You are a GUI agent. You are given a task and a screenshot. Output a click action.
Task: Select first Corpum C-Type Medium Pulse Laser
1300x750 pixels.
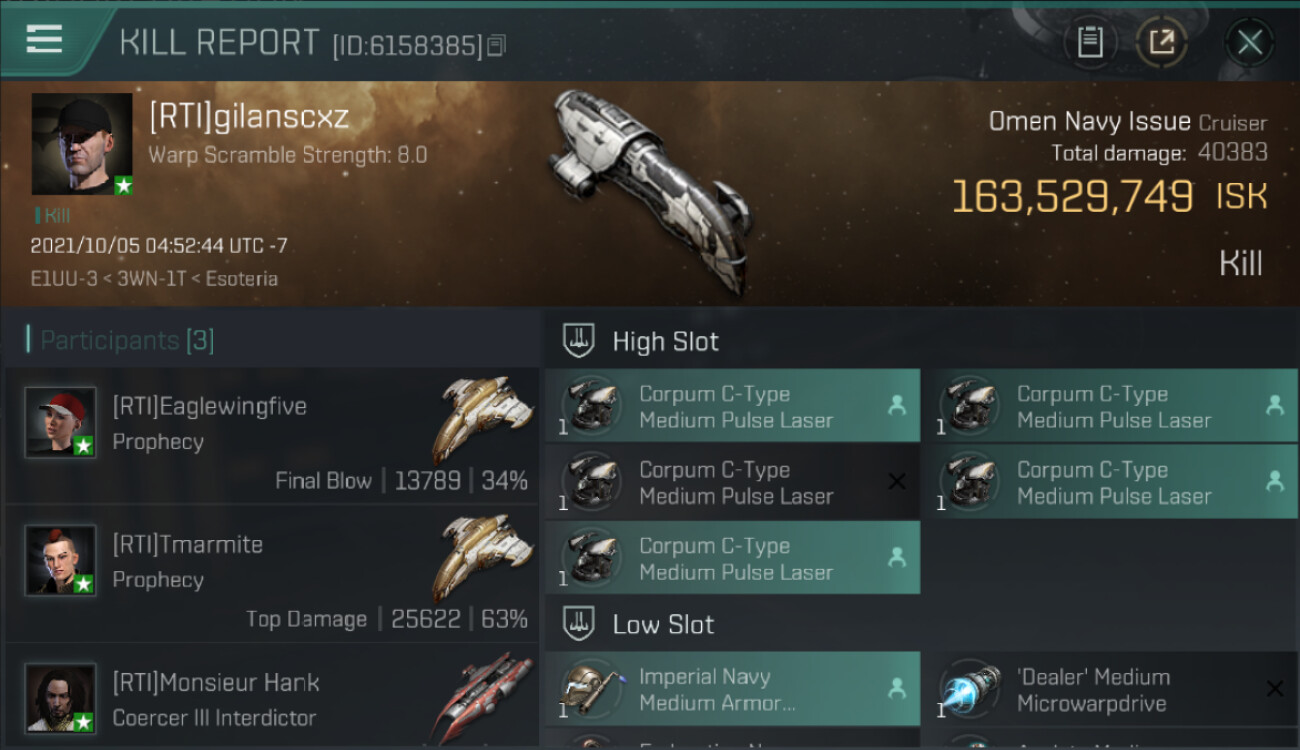(x=733, y=406)
